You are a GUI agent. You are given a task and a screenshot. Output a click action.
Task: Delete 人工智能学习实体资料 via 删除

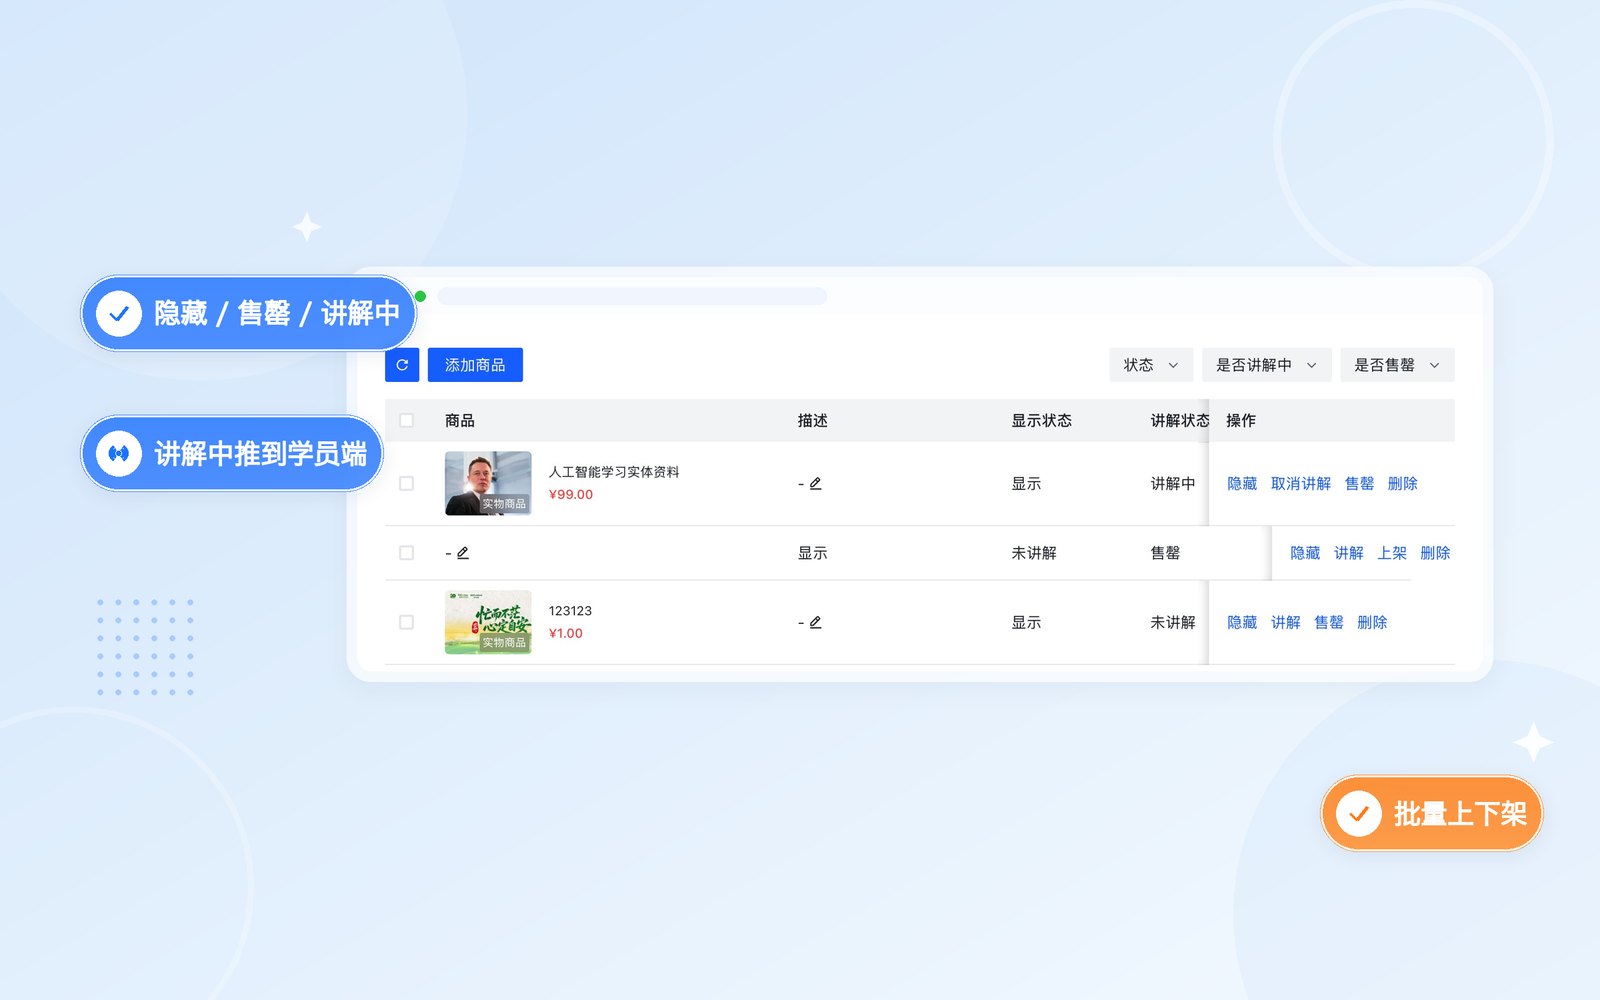[x=1402, y=483]
